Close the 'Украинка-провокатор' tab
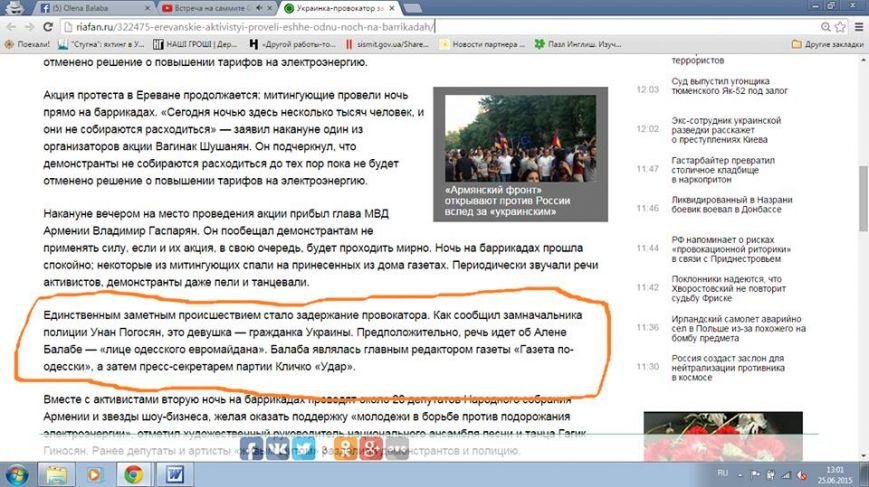This screenshot has width=869, height=487. coord(392,8)
